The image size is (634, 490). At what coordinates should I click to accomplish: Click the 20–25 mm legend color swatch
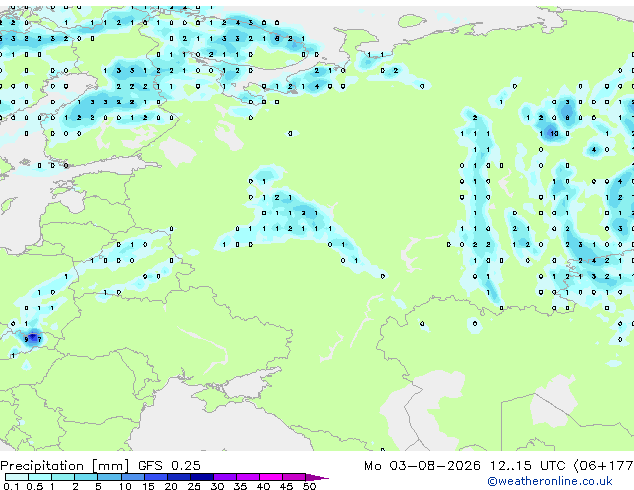point(178,477)
